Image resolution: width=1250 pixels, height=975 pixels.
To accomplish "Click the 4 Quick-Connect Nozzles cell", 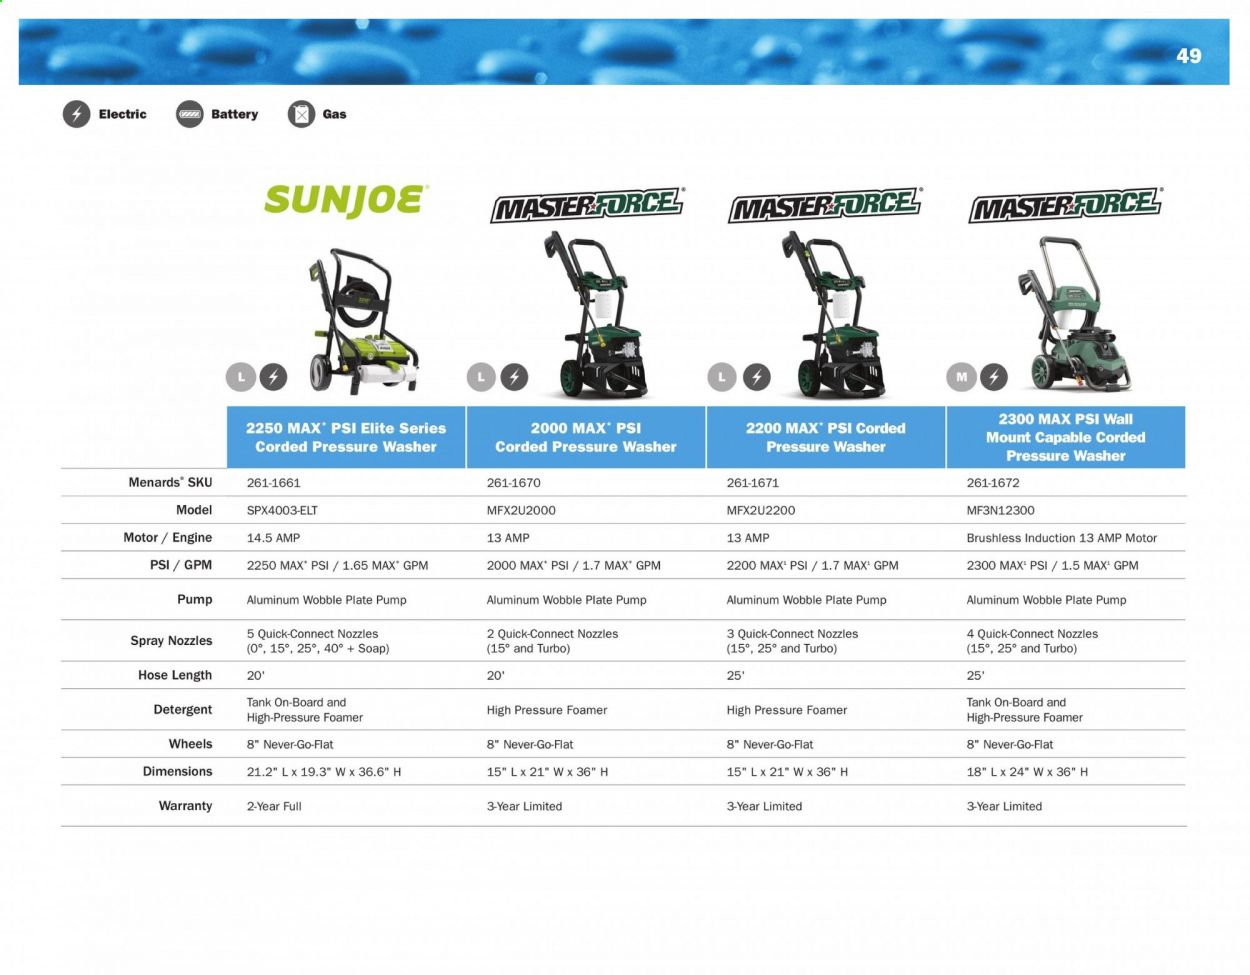I will (x=1032, y=641).
